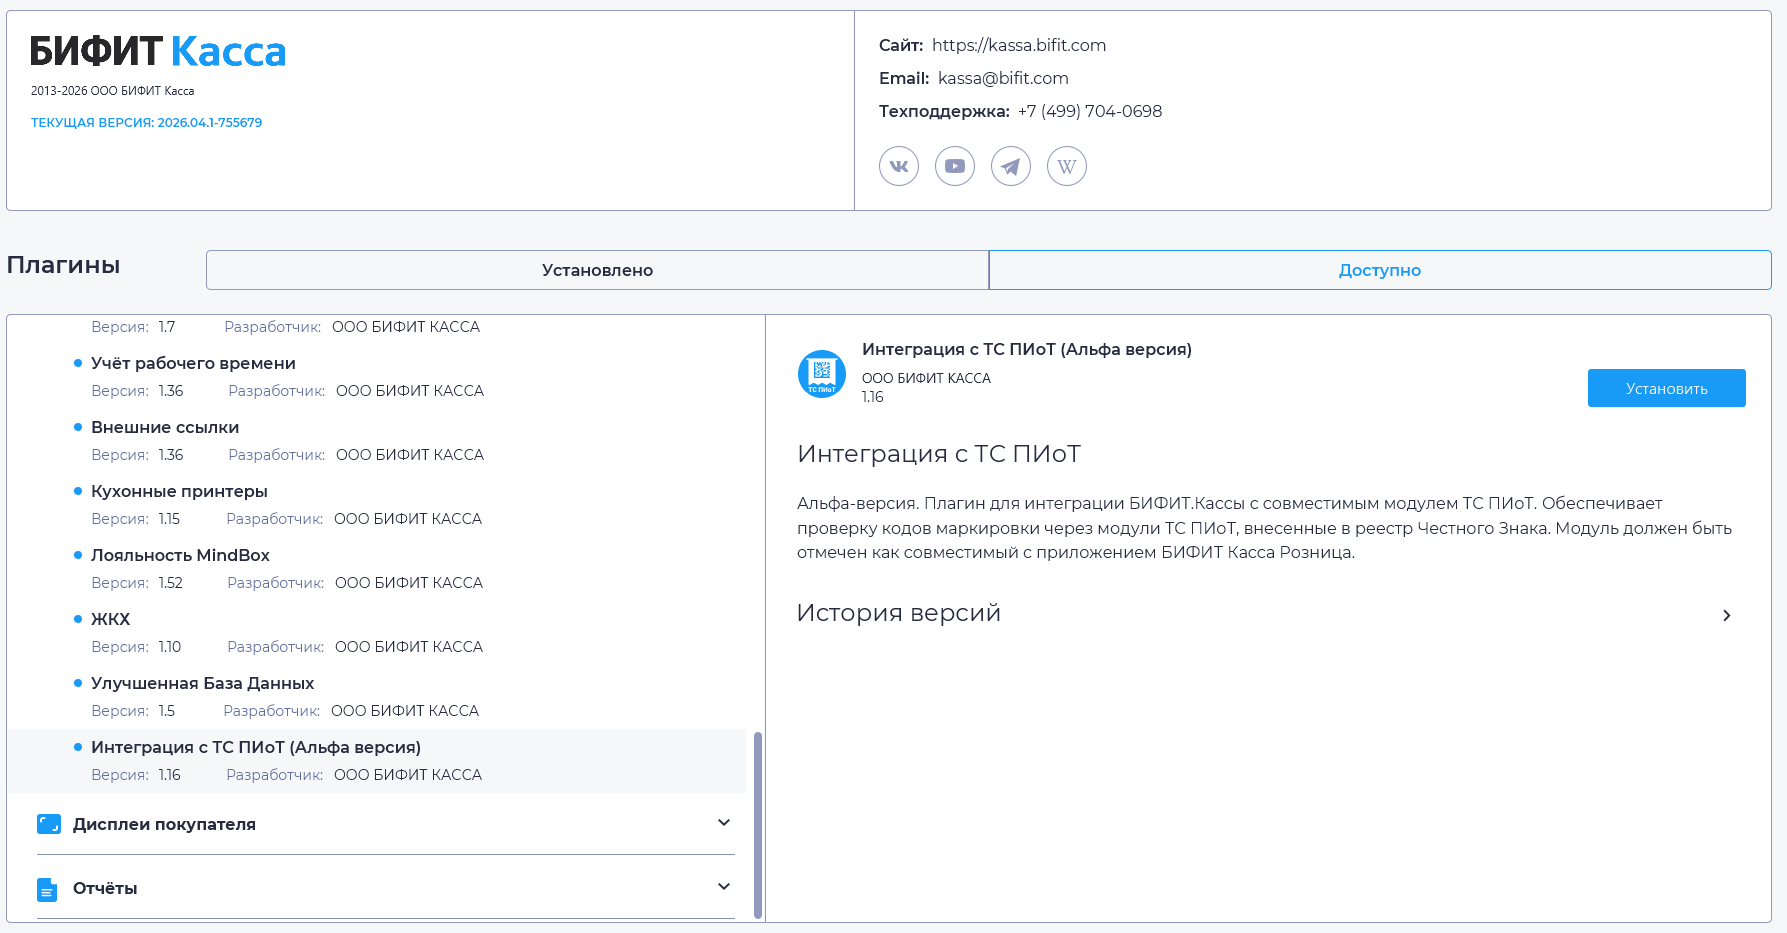Expand the Отчёты section chevron
The width and height of the screenshot is (1787, 933).
(724, 887)
